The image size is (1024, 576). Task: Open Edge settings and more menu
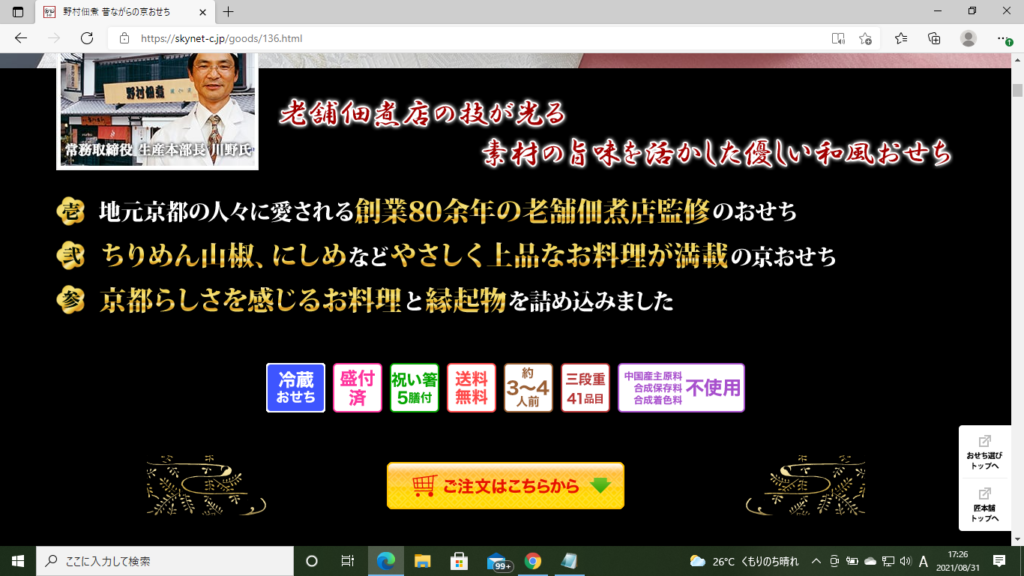tap(1003, 39)
